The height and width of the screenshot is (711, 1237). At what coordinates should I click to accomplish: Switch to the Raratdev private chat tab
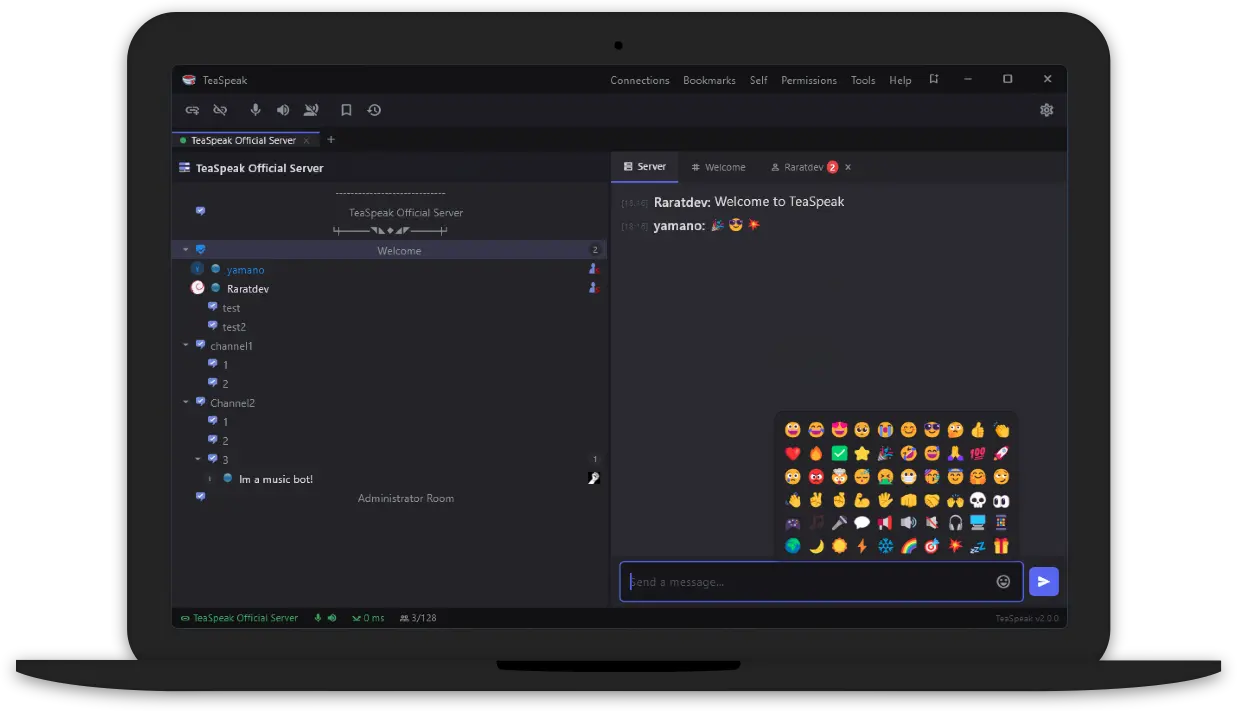pyautogui.click(x=804, y=167)
